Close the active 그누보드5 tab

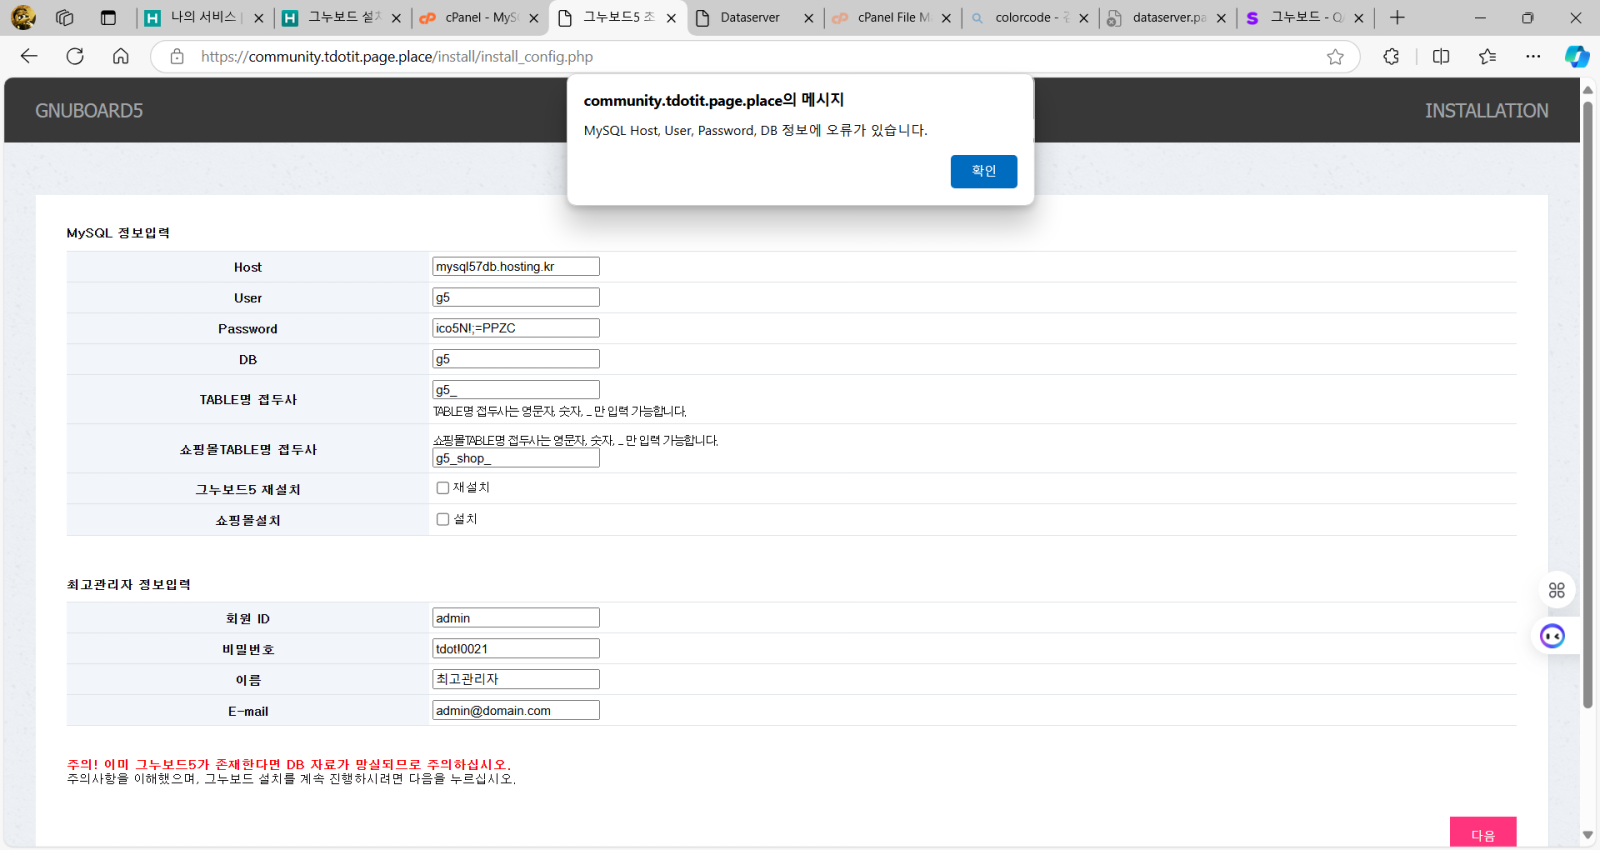click(671, 18)
